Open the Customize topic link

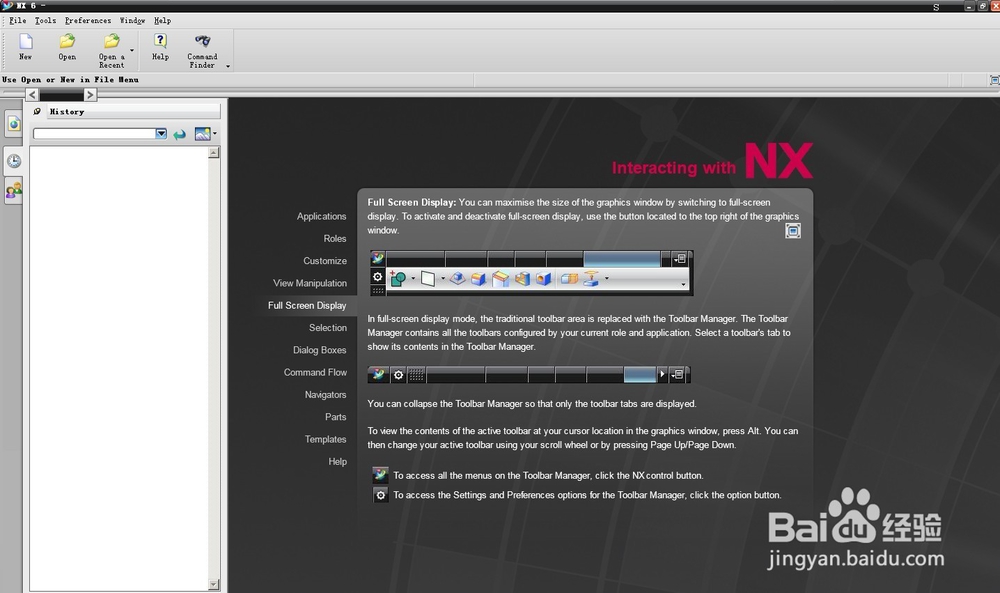(325, 261)
